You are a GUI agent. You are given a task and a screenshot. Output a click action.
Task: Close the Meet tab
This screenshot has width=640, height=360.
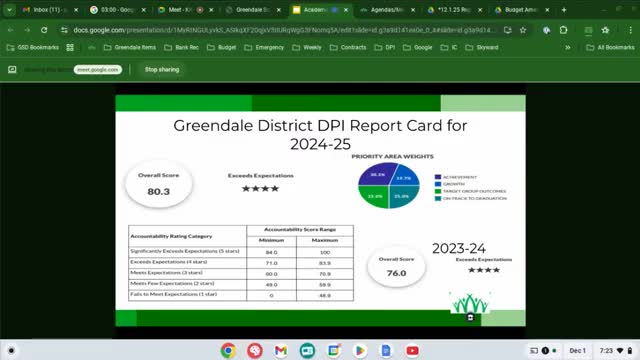[x=211, y=10]
